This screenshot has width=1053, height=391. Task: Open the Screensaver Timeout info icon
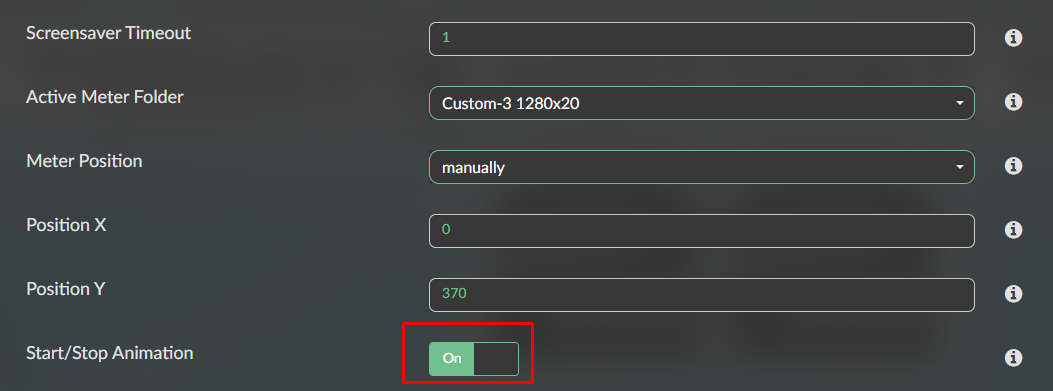[x=1013, y=38]
